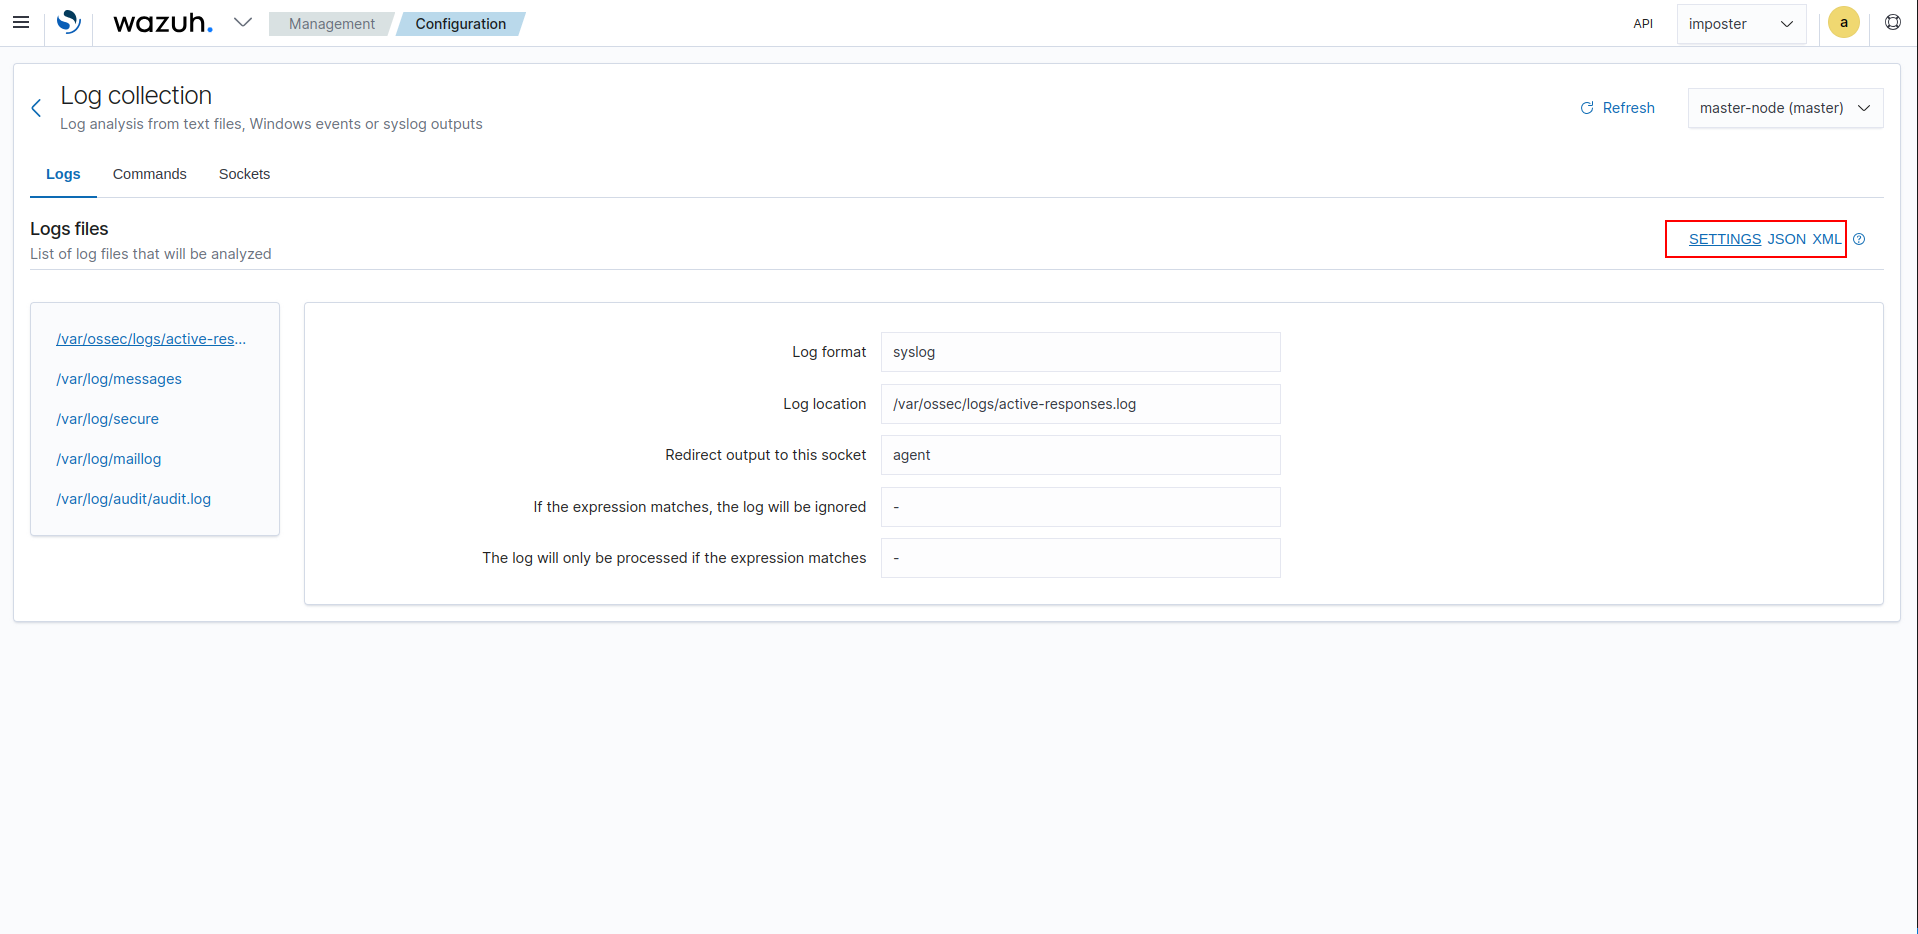Click the API label in the top bar

point(1642,23)
